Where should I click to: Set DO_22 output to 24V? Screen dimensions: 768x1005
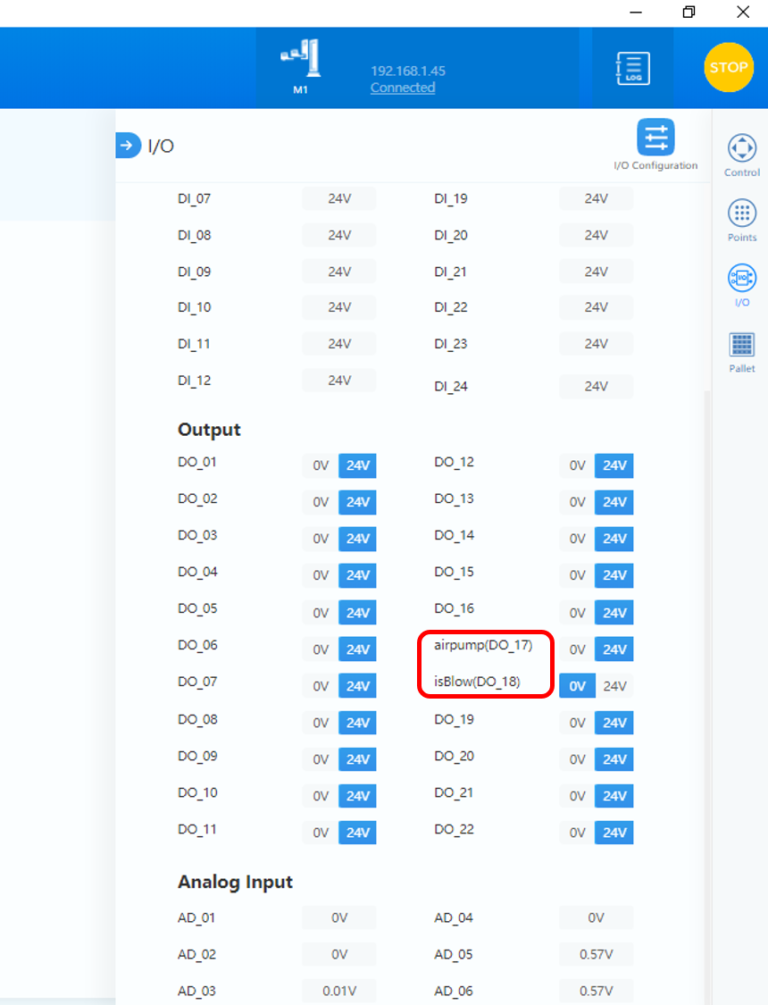coord(614,833)
